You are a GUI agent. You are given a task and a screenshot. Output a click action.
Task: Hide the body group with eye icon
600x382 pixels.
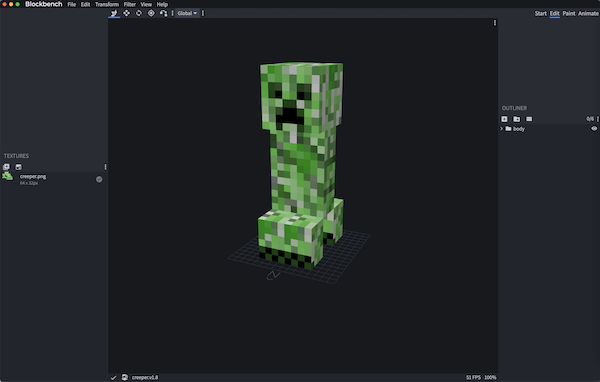tap(594, 129)
